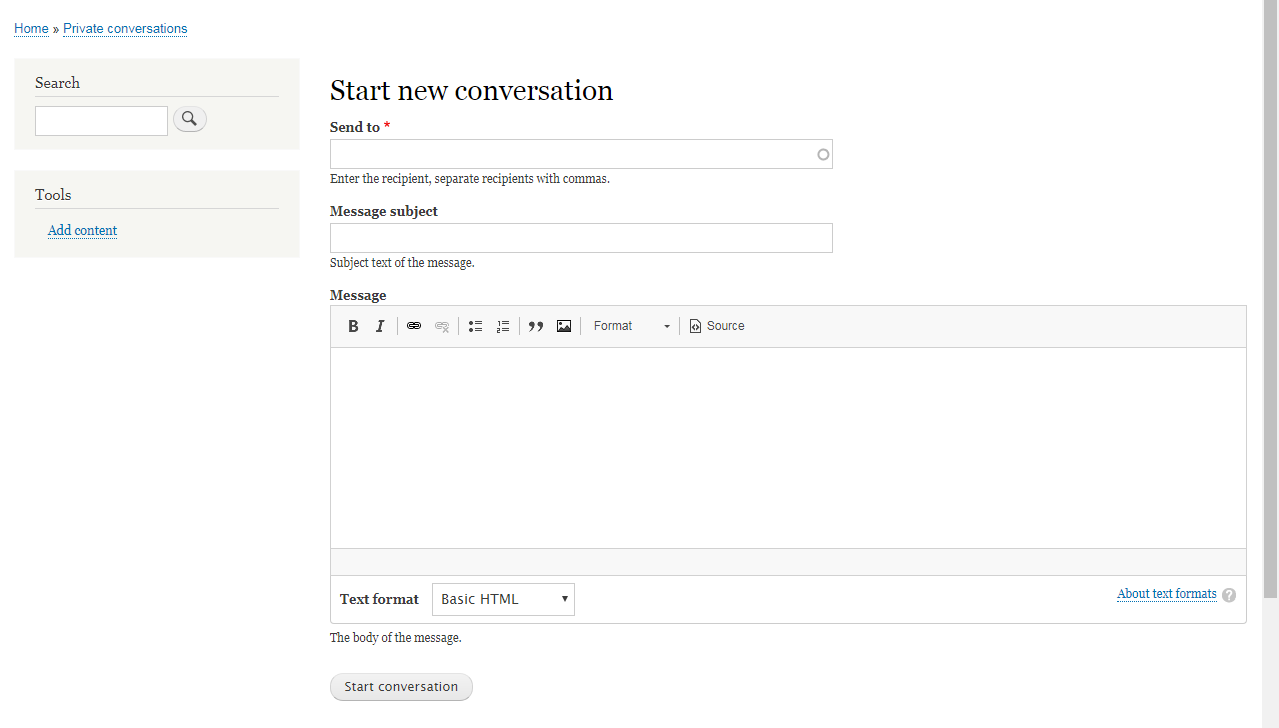
Task: Open the Text format Basic HTML dropdown
Action: pos(503,599)
